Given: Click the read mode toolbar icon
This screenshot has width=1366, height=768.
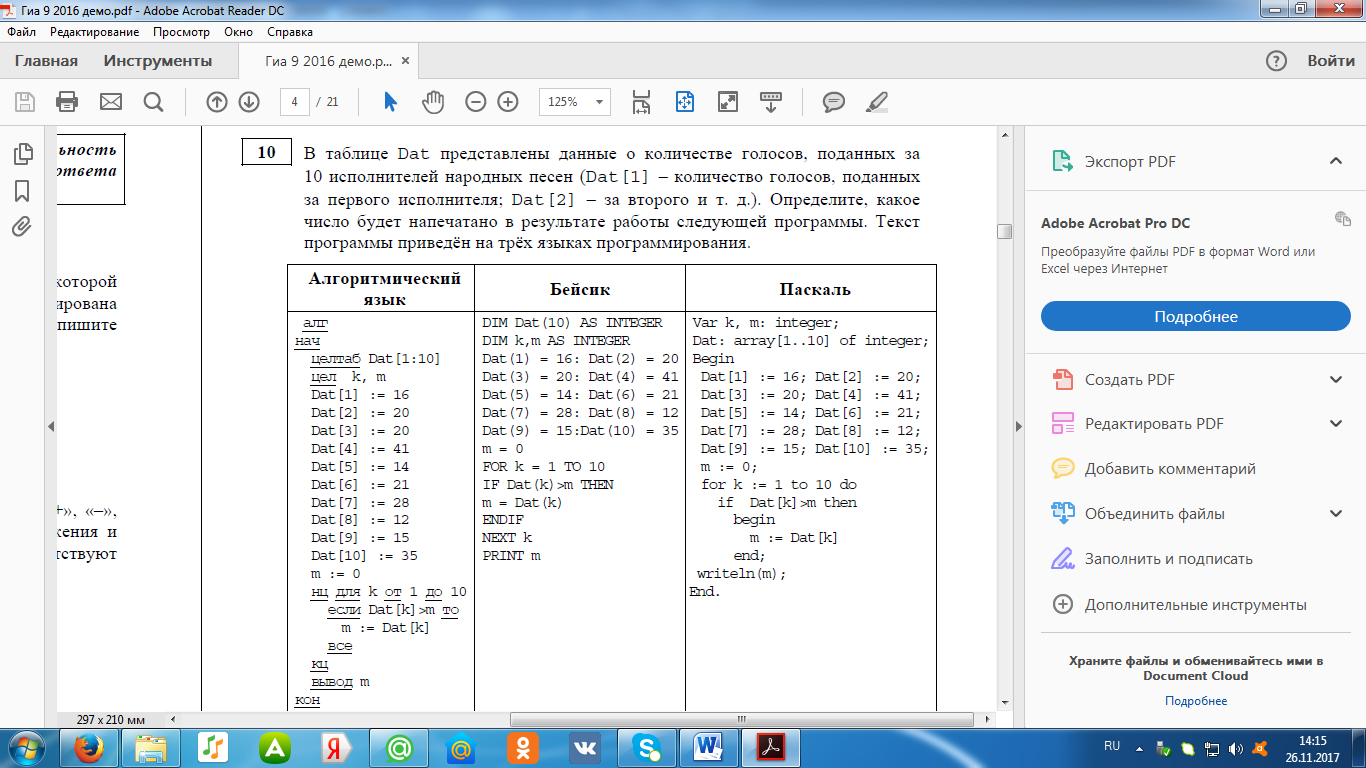Looking at the screenshot, I should (x=771, y=101).
